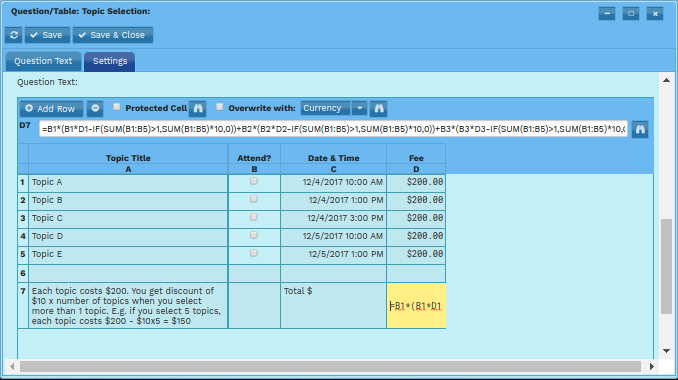
Task: Select the Topic B cell
Action: pos(128,201)
